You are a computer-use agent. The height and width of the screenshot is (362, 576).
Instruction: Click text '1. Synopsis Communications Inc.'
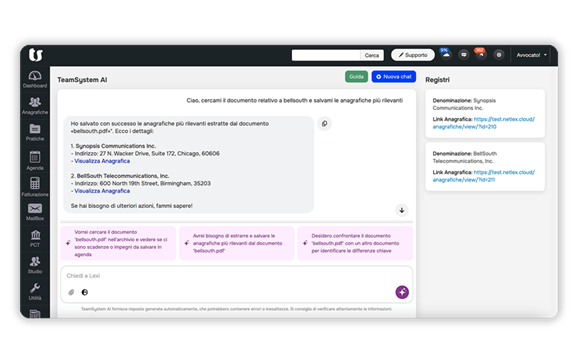pos(113,146)
